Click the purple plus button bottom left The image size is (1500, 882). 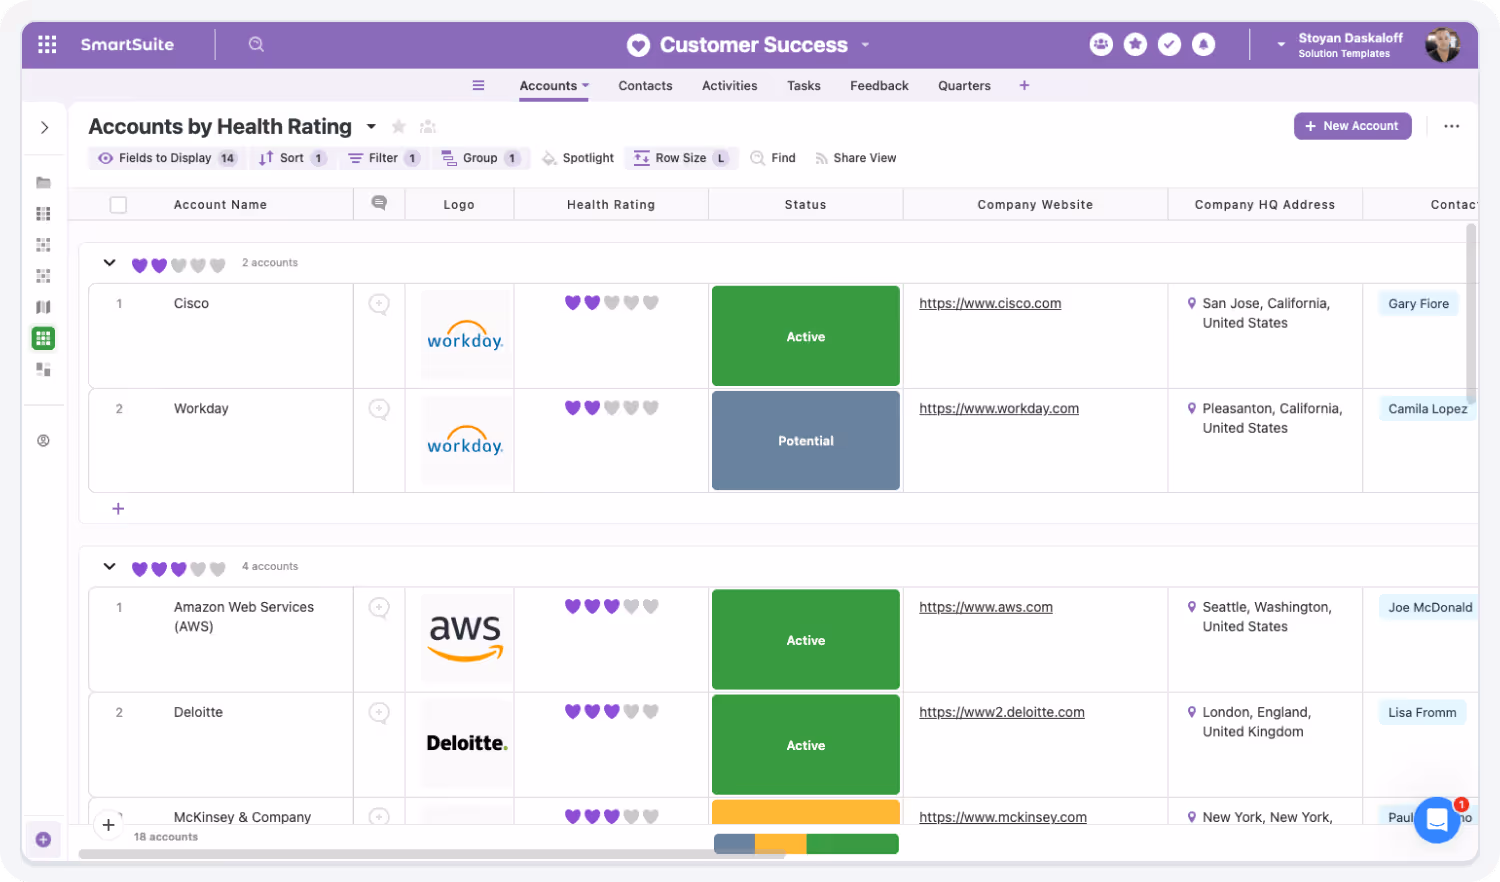pyautogui.click(x=43, y=839)
